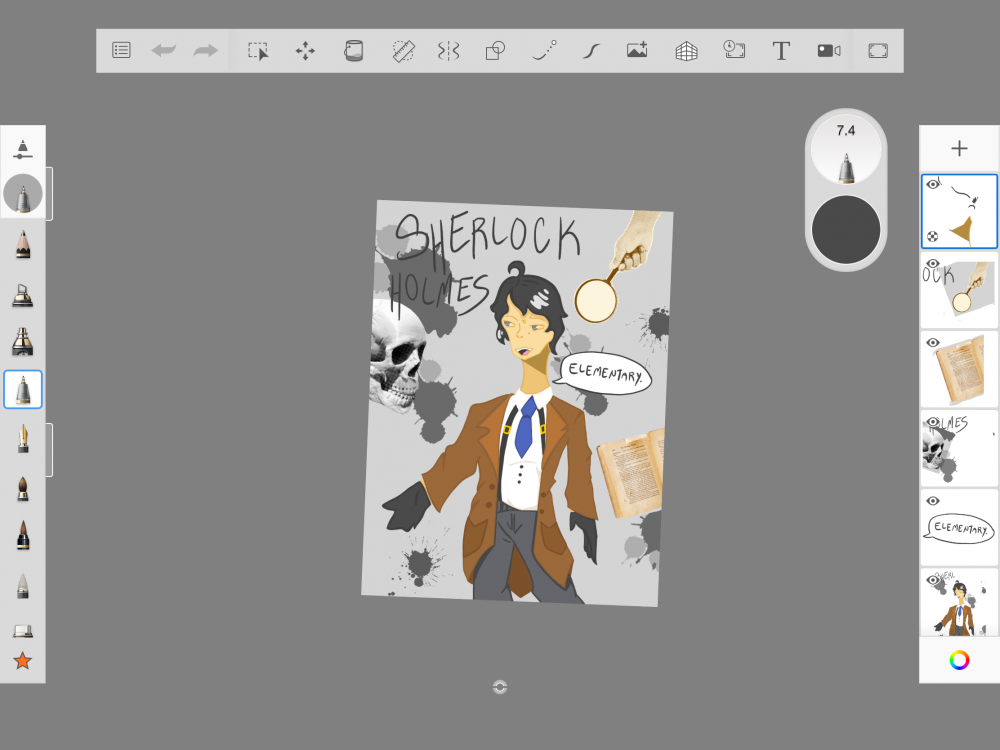Select the Fountain nib pen brush

23,439
